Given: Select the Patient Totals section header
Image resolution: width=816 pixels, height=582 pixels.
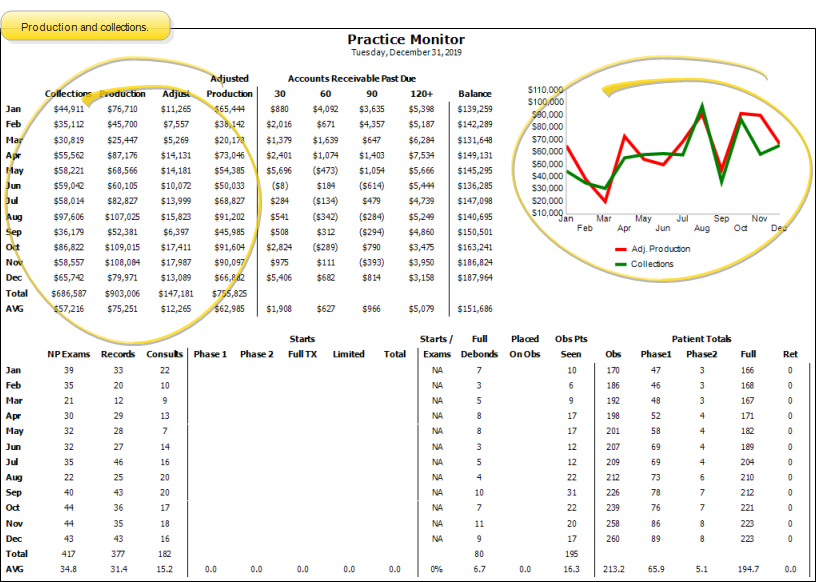Looking at the screenshot, I should tap(702, 339).
